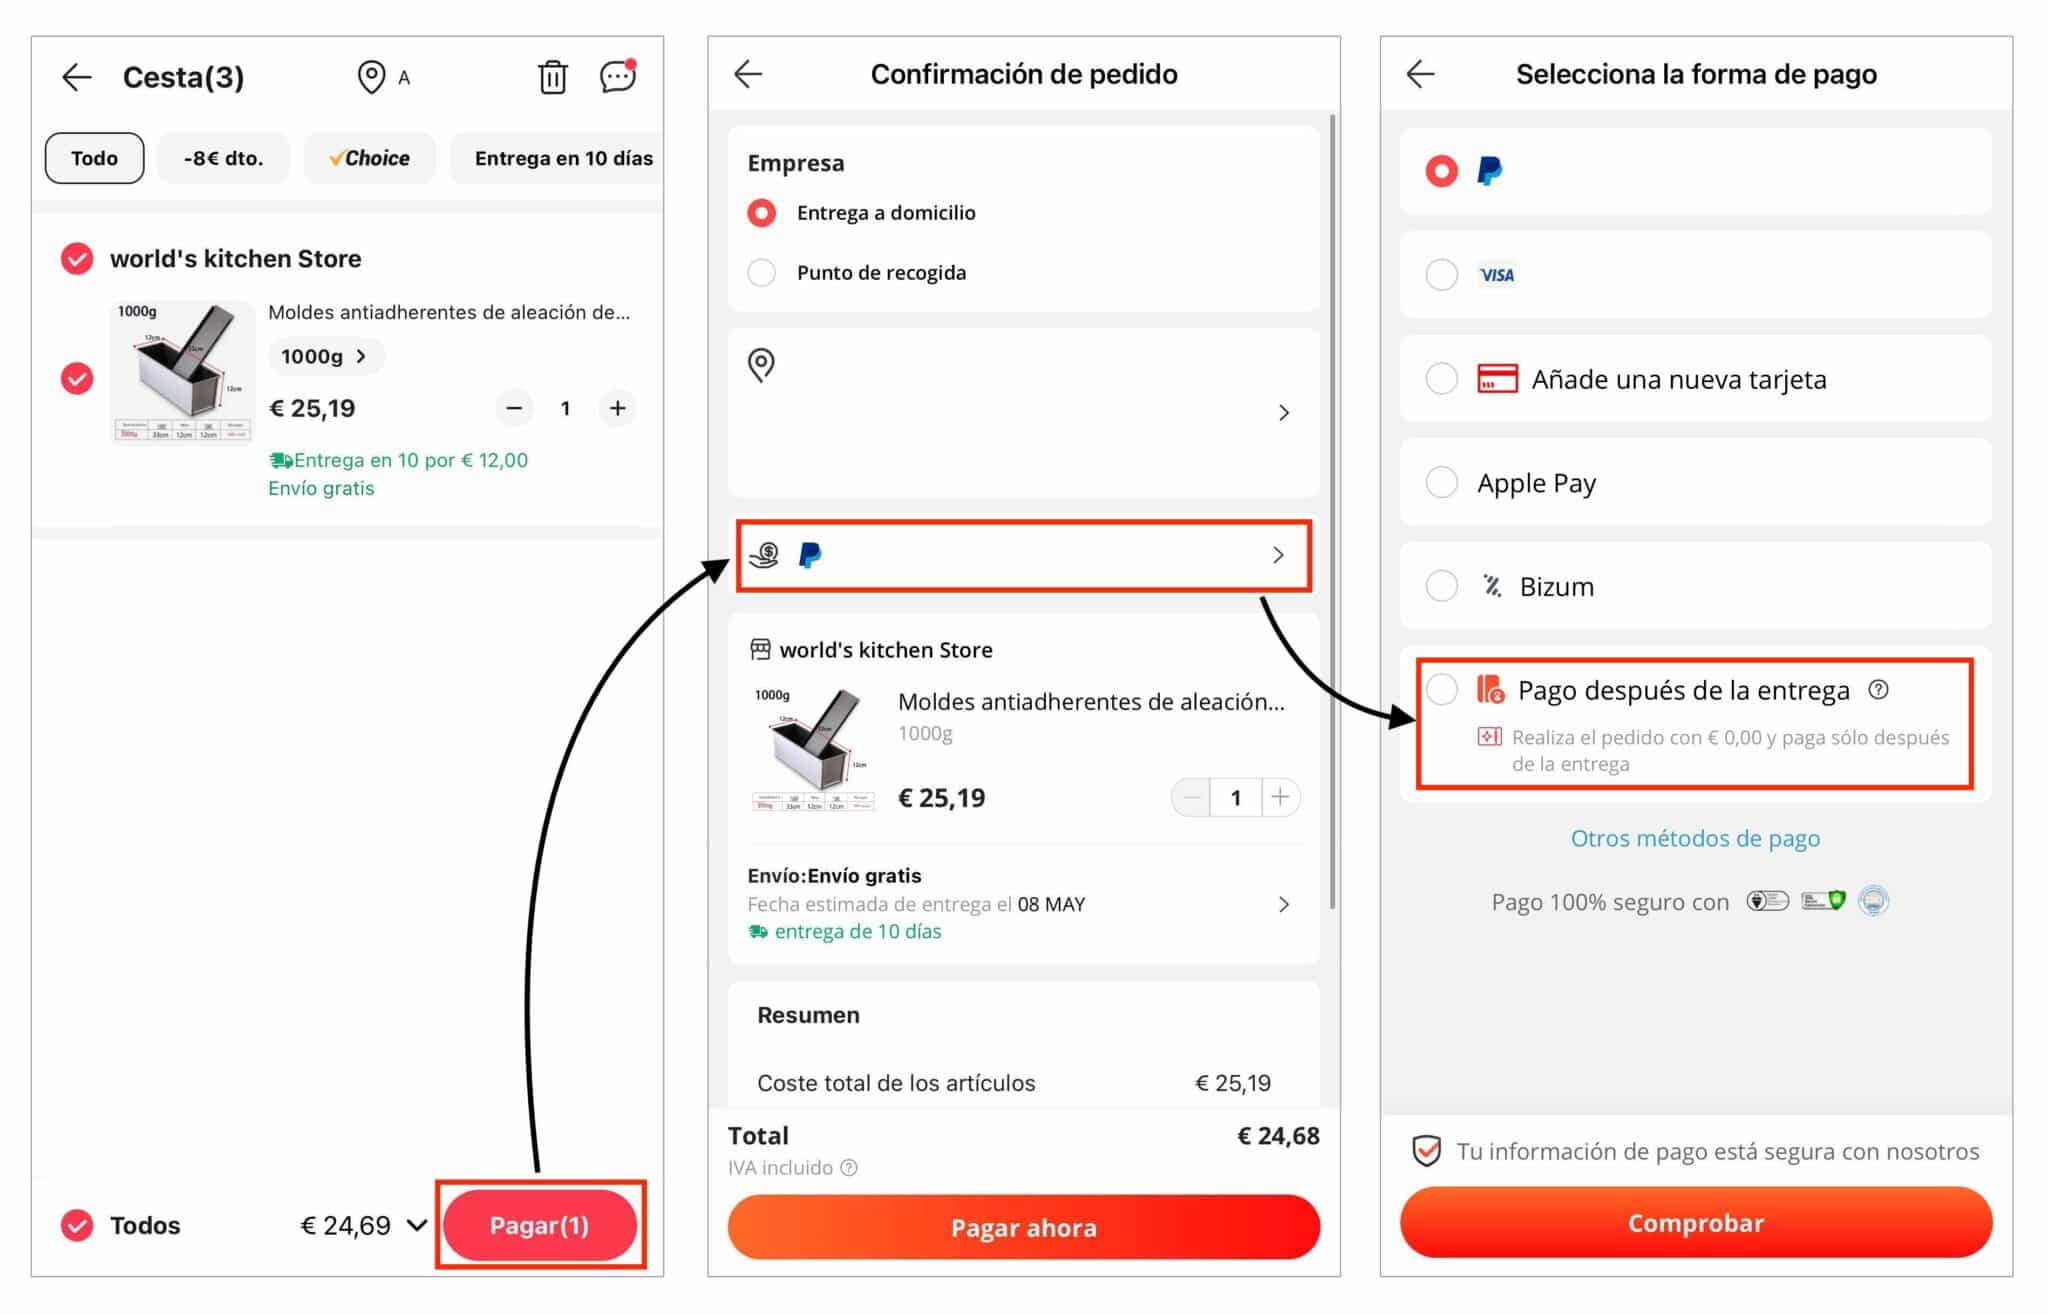Switch to the Choice filter tab
Screen dimensions: 2048x1315
click(x=370, y=158)
